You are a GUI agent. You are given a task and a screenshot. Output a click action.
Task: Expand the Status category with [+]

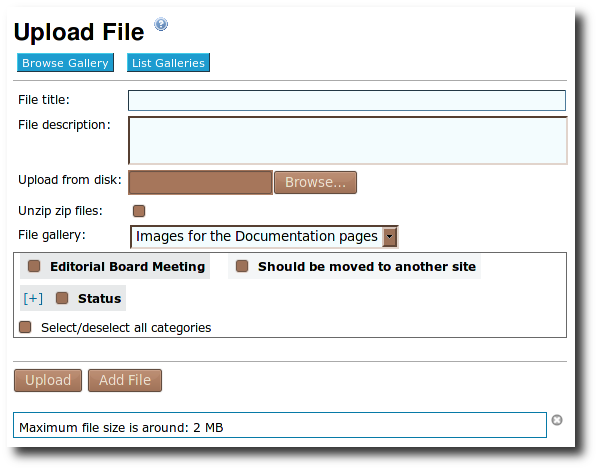pyautogui.click(x=33, y=298)
